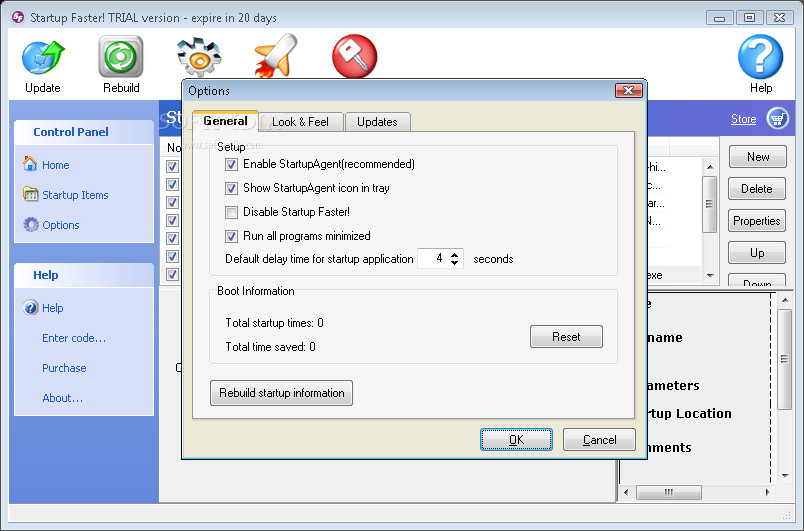Click the Startup Items folder icon
Image resolution: width=804 pixels, height=531 pixels.
tap(31, 194)
